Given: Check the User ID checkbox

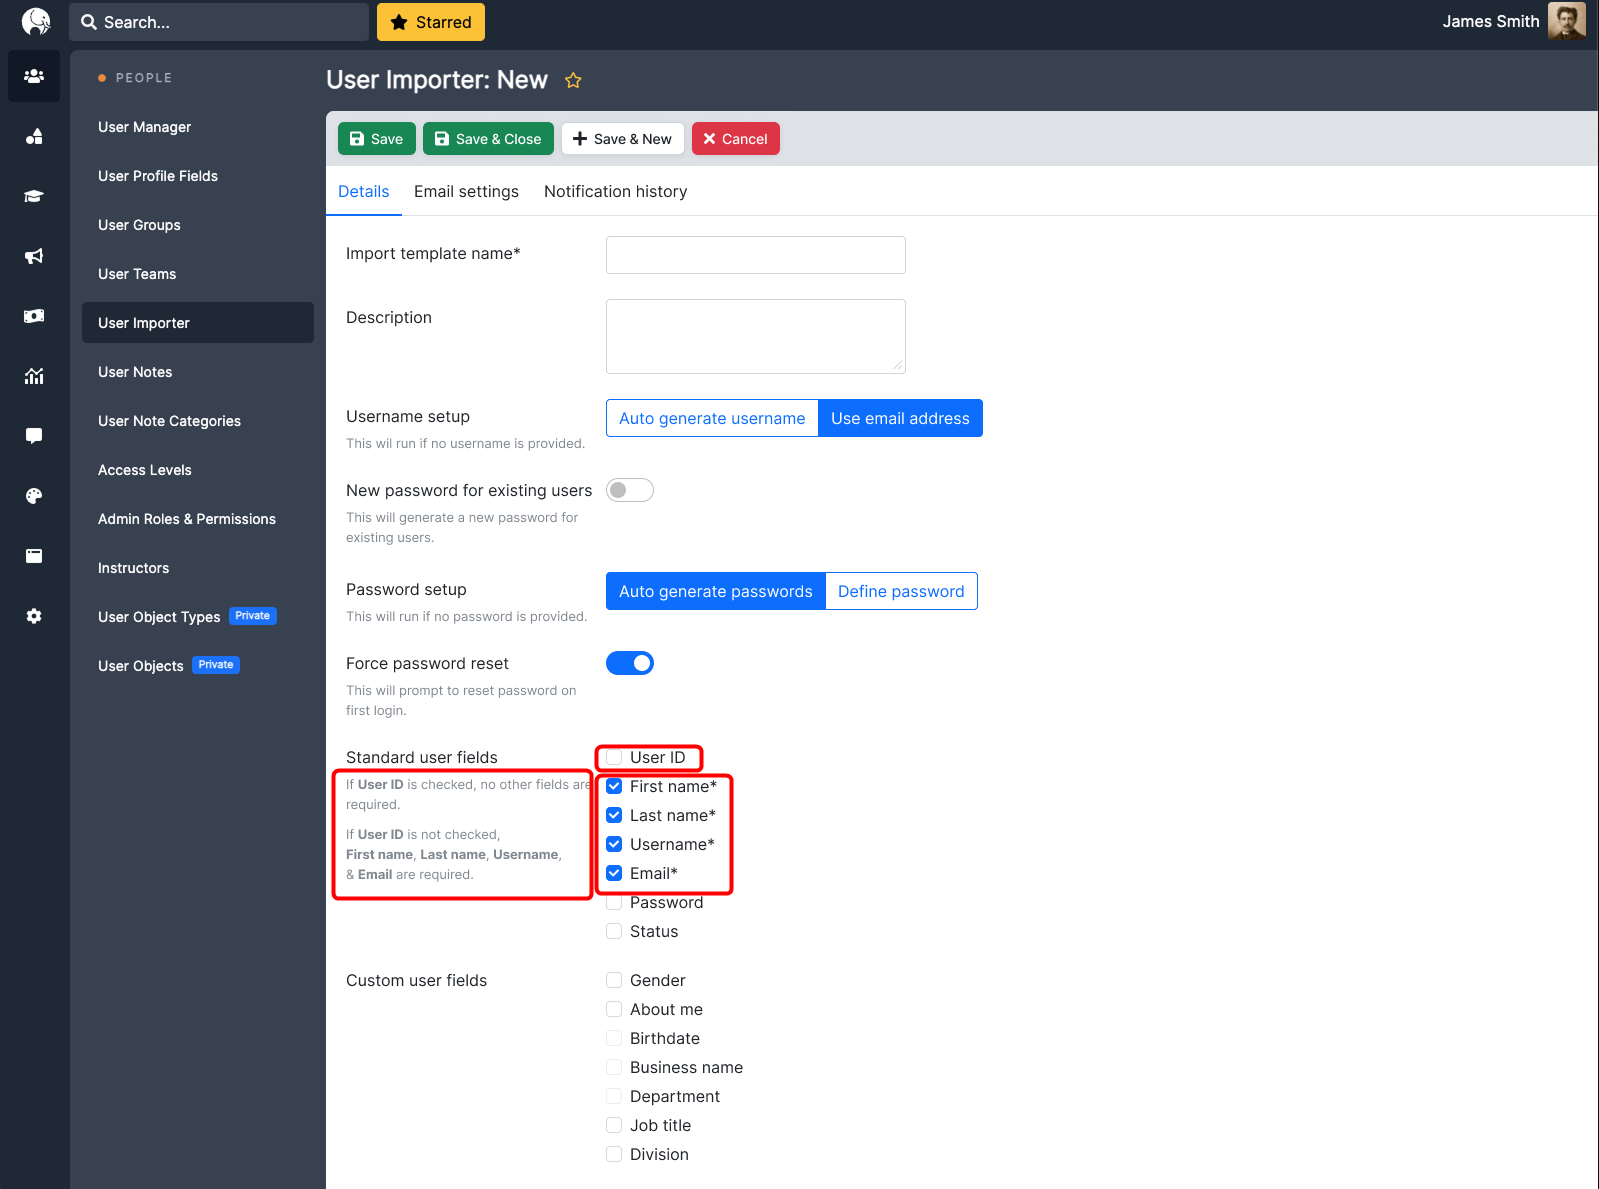Looking at the screenshot, I should click(614, 757).
